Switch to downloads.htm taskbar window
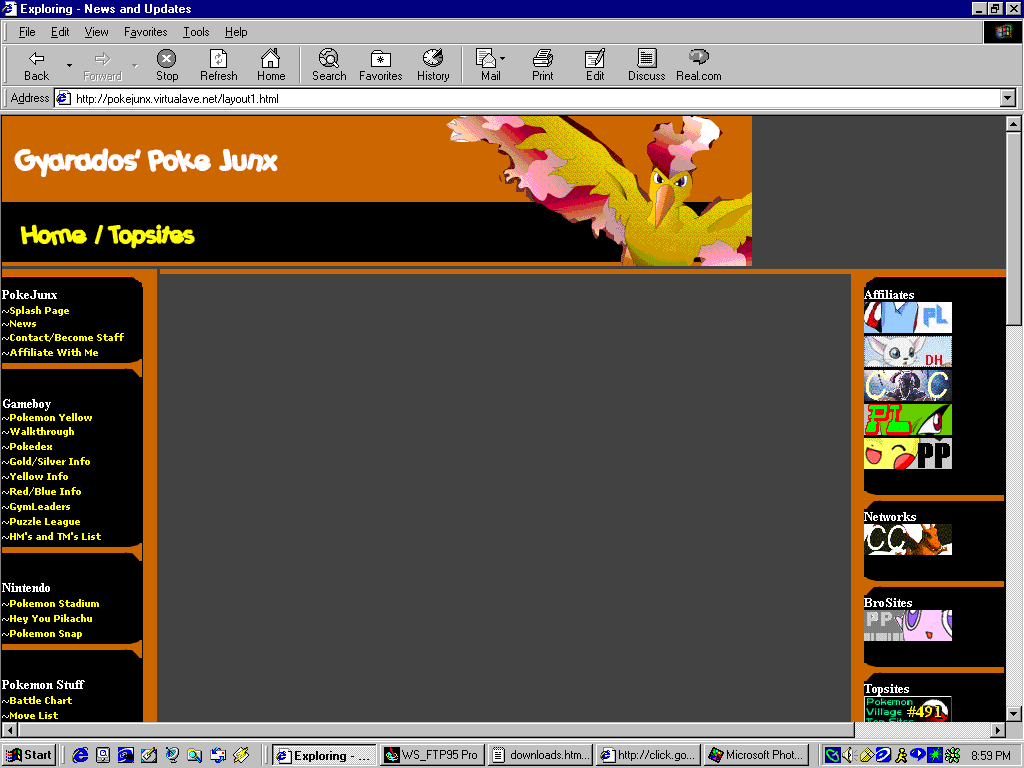1024x768 pixels. click(x=541, y=756)
